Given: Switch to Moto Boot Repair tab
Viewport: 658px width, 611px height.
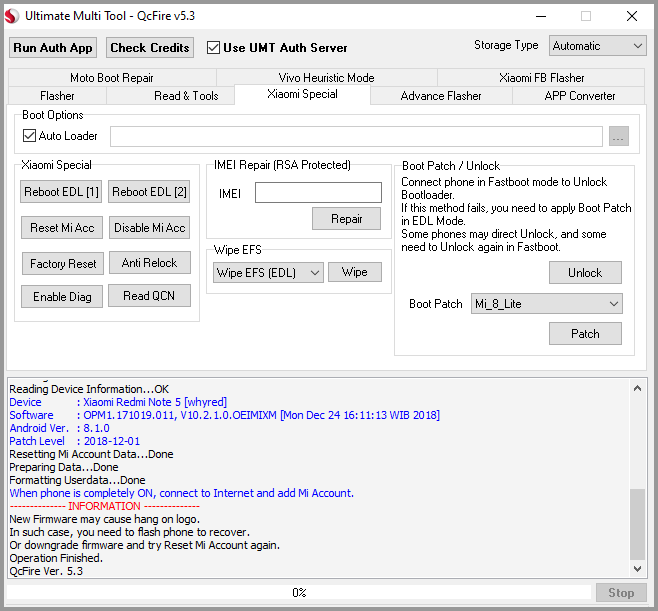Looking at the screenshot, I should pyautogui.click(x=112, y=78).
